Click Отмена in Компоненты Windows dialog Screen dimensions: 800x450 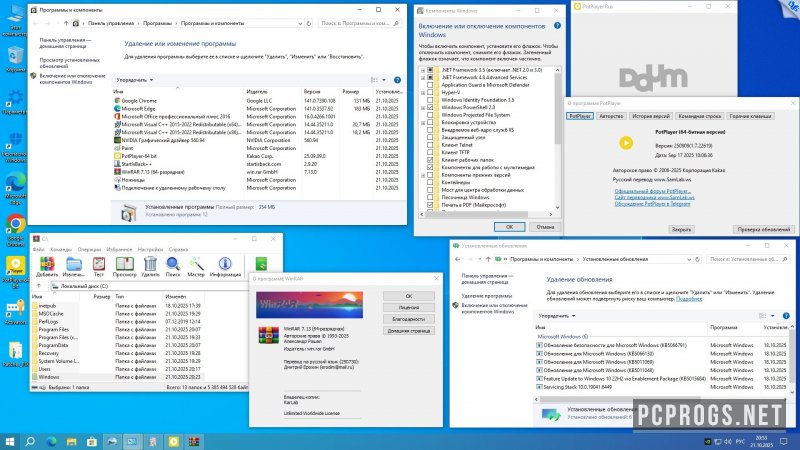[545, 227]
